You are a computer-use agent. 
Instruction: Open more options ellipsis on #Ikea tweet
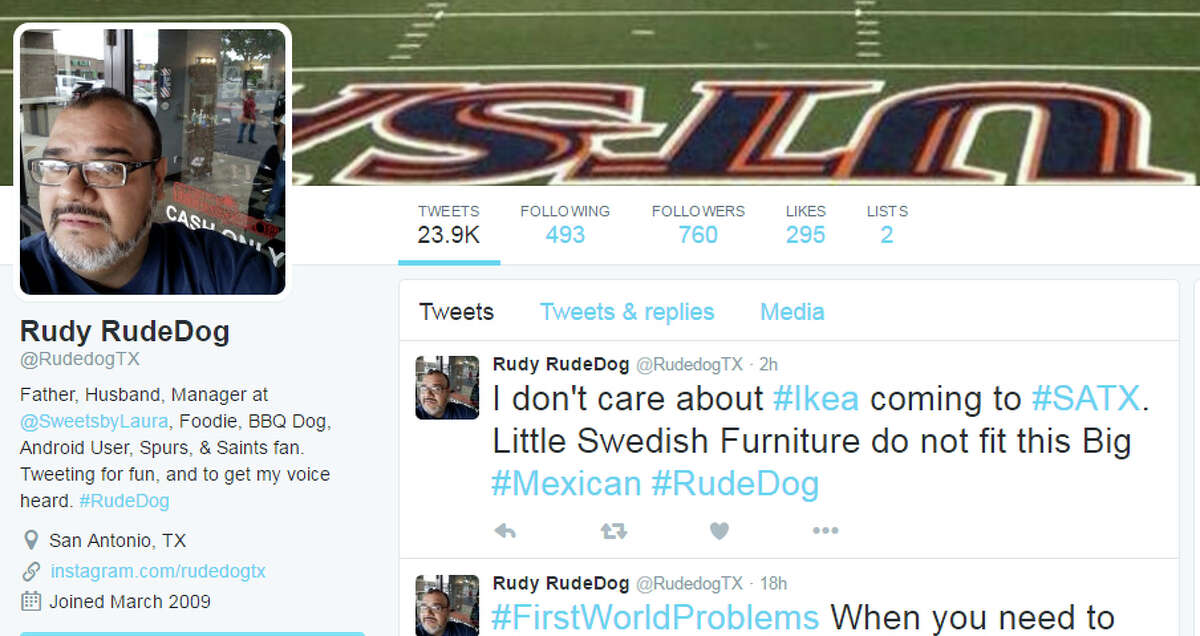pyautogui.click(x=825, y=531)
